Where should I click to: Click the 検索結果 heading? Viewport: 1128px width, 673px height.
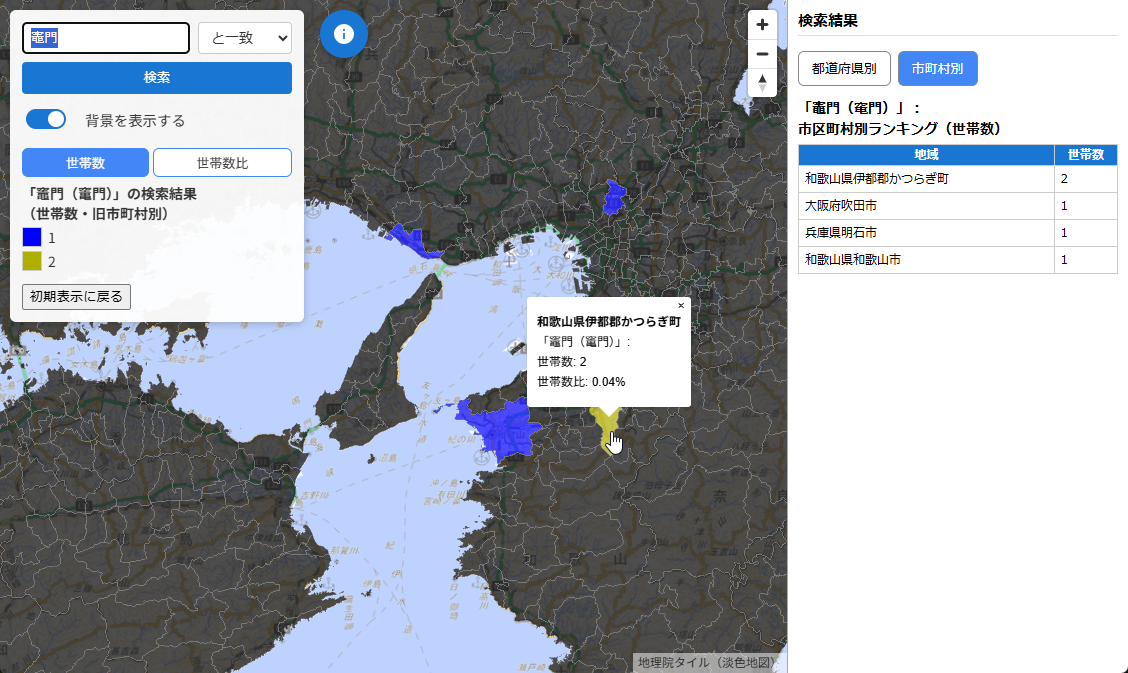point(828,21)
